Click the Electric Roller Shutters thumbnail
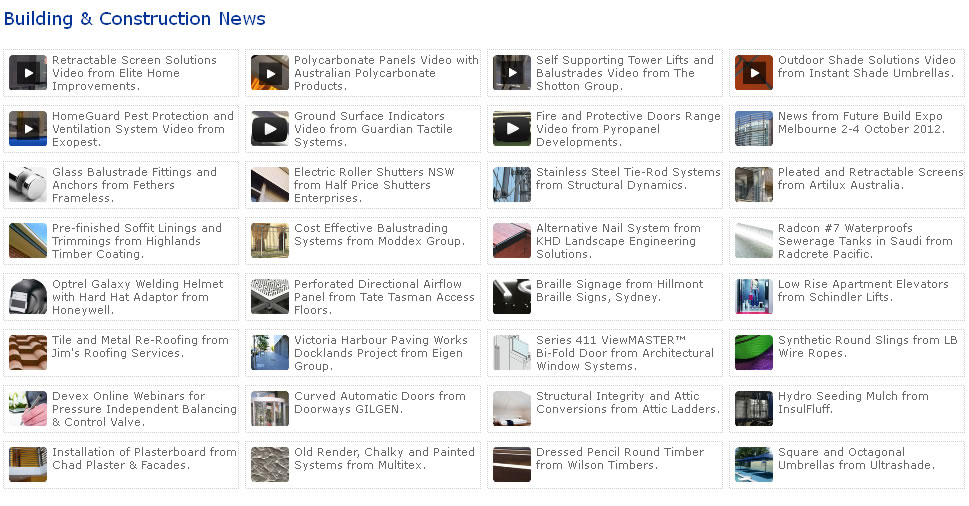969x506 pixels. [x=270, y=185]
